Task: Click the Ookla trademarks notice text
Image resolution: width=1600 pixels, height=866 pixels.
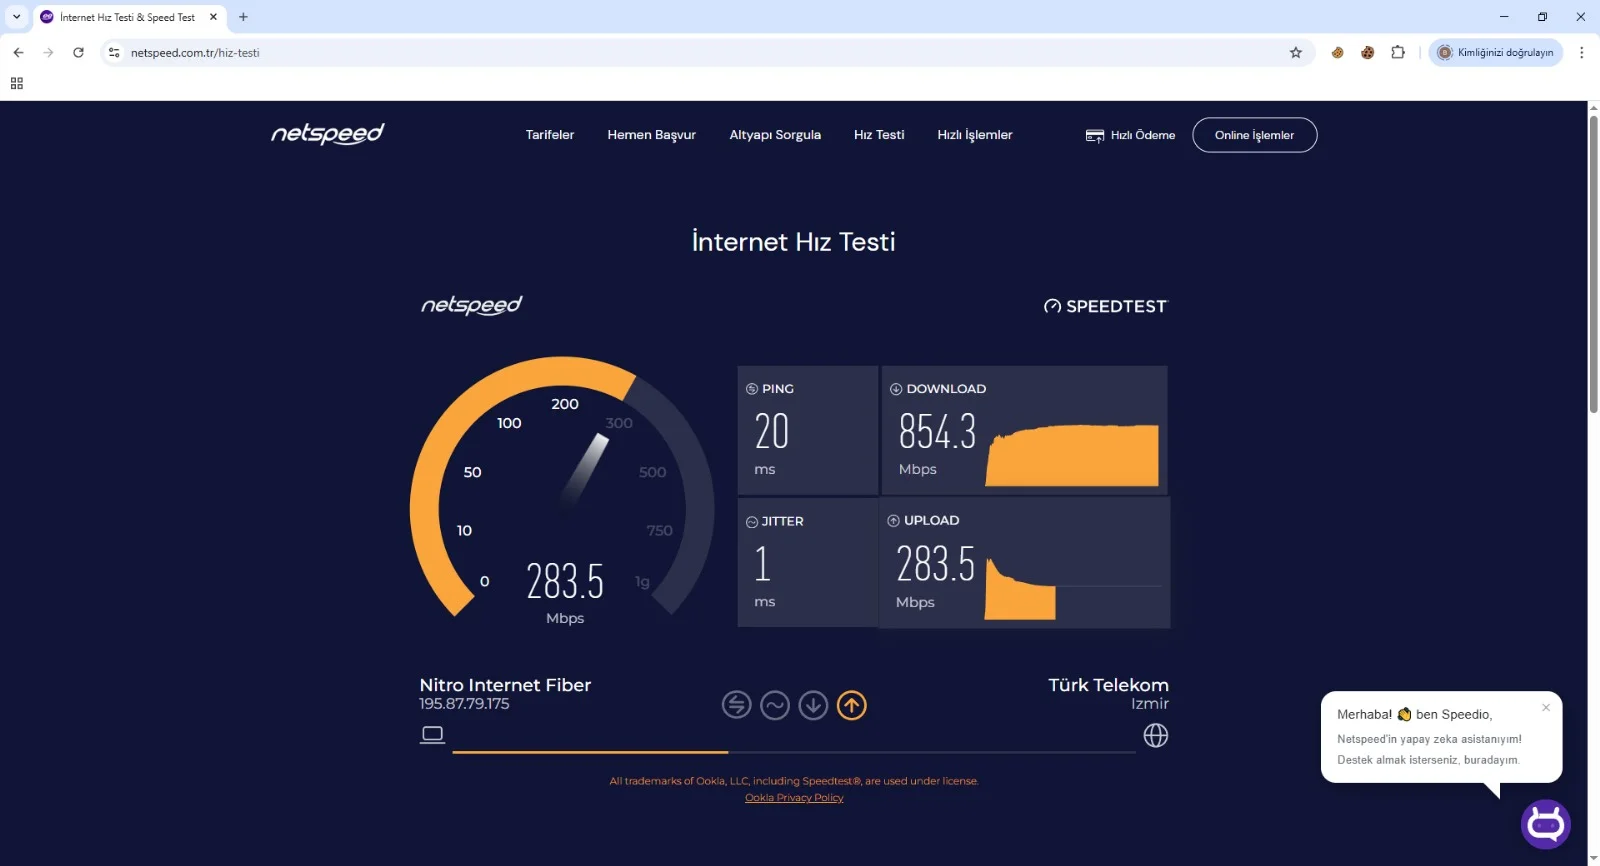Action: point(794,781)
